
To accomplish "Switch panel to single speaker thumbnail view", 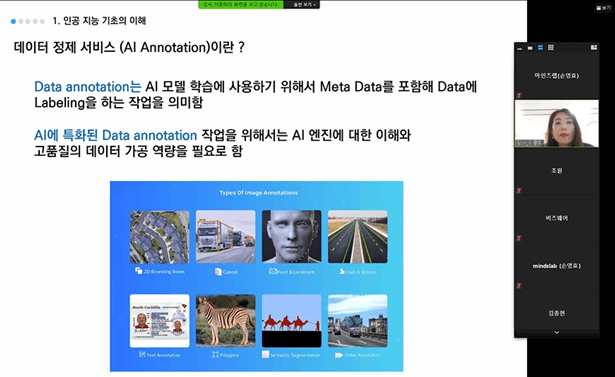I will click(530, 48).
